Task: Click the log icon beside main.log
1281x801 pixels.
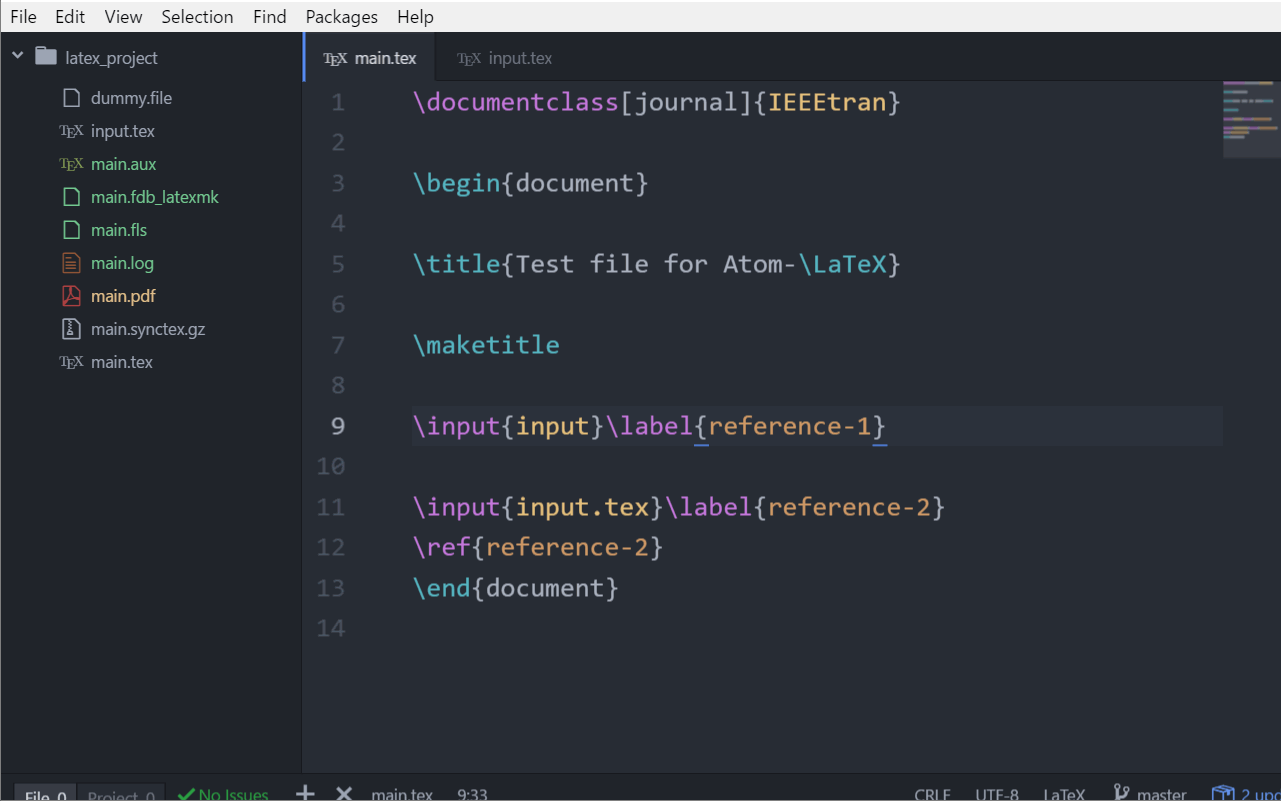Action: click(71, 263)
